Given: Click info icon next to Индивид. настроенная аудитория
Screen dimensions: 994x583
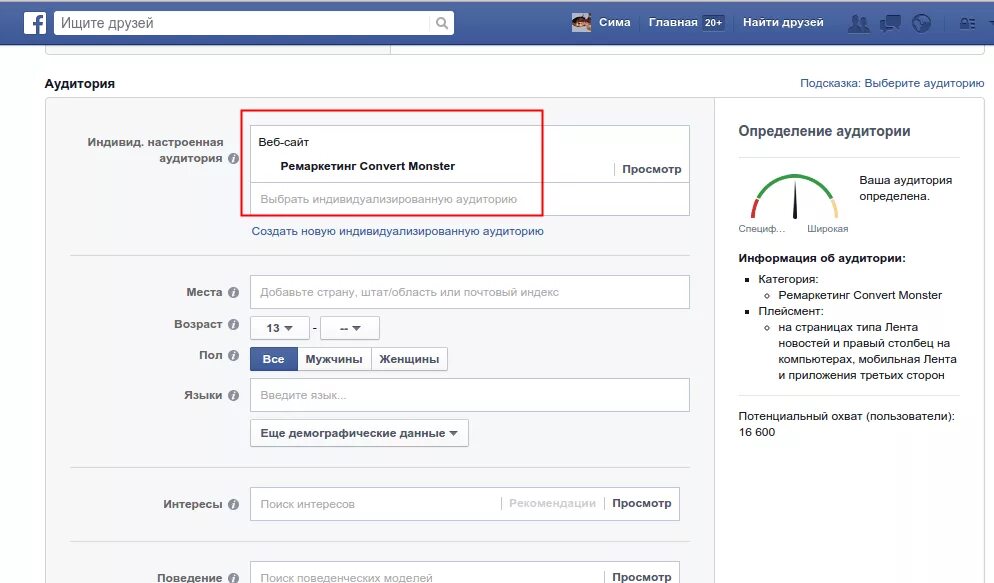Looking at the screenshot, I should [x=233, y=158].
